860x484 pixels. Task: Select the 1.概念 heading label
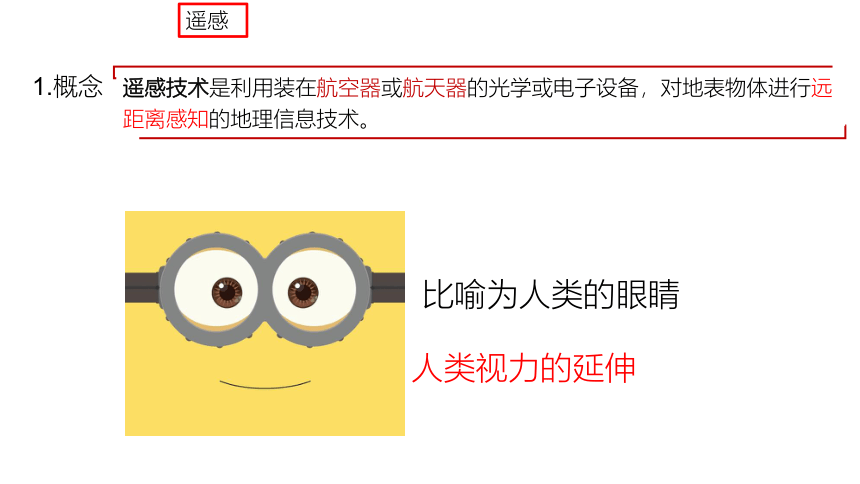coord(68,87)
